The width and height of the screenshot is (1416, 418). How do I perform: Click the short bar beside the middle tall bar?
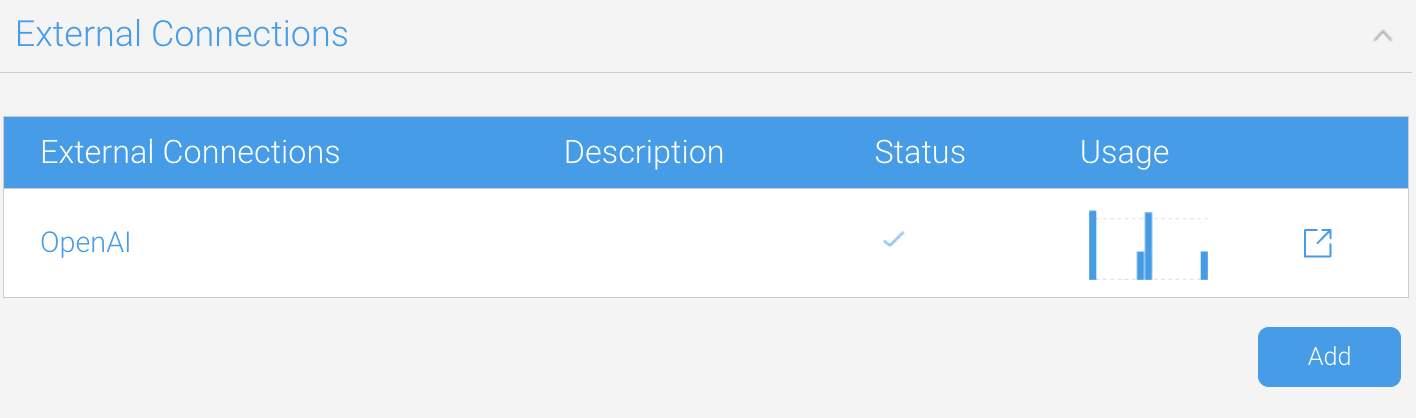pos(1140,265)
